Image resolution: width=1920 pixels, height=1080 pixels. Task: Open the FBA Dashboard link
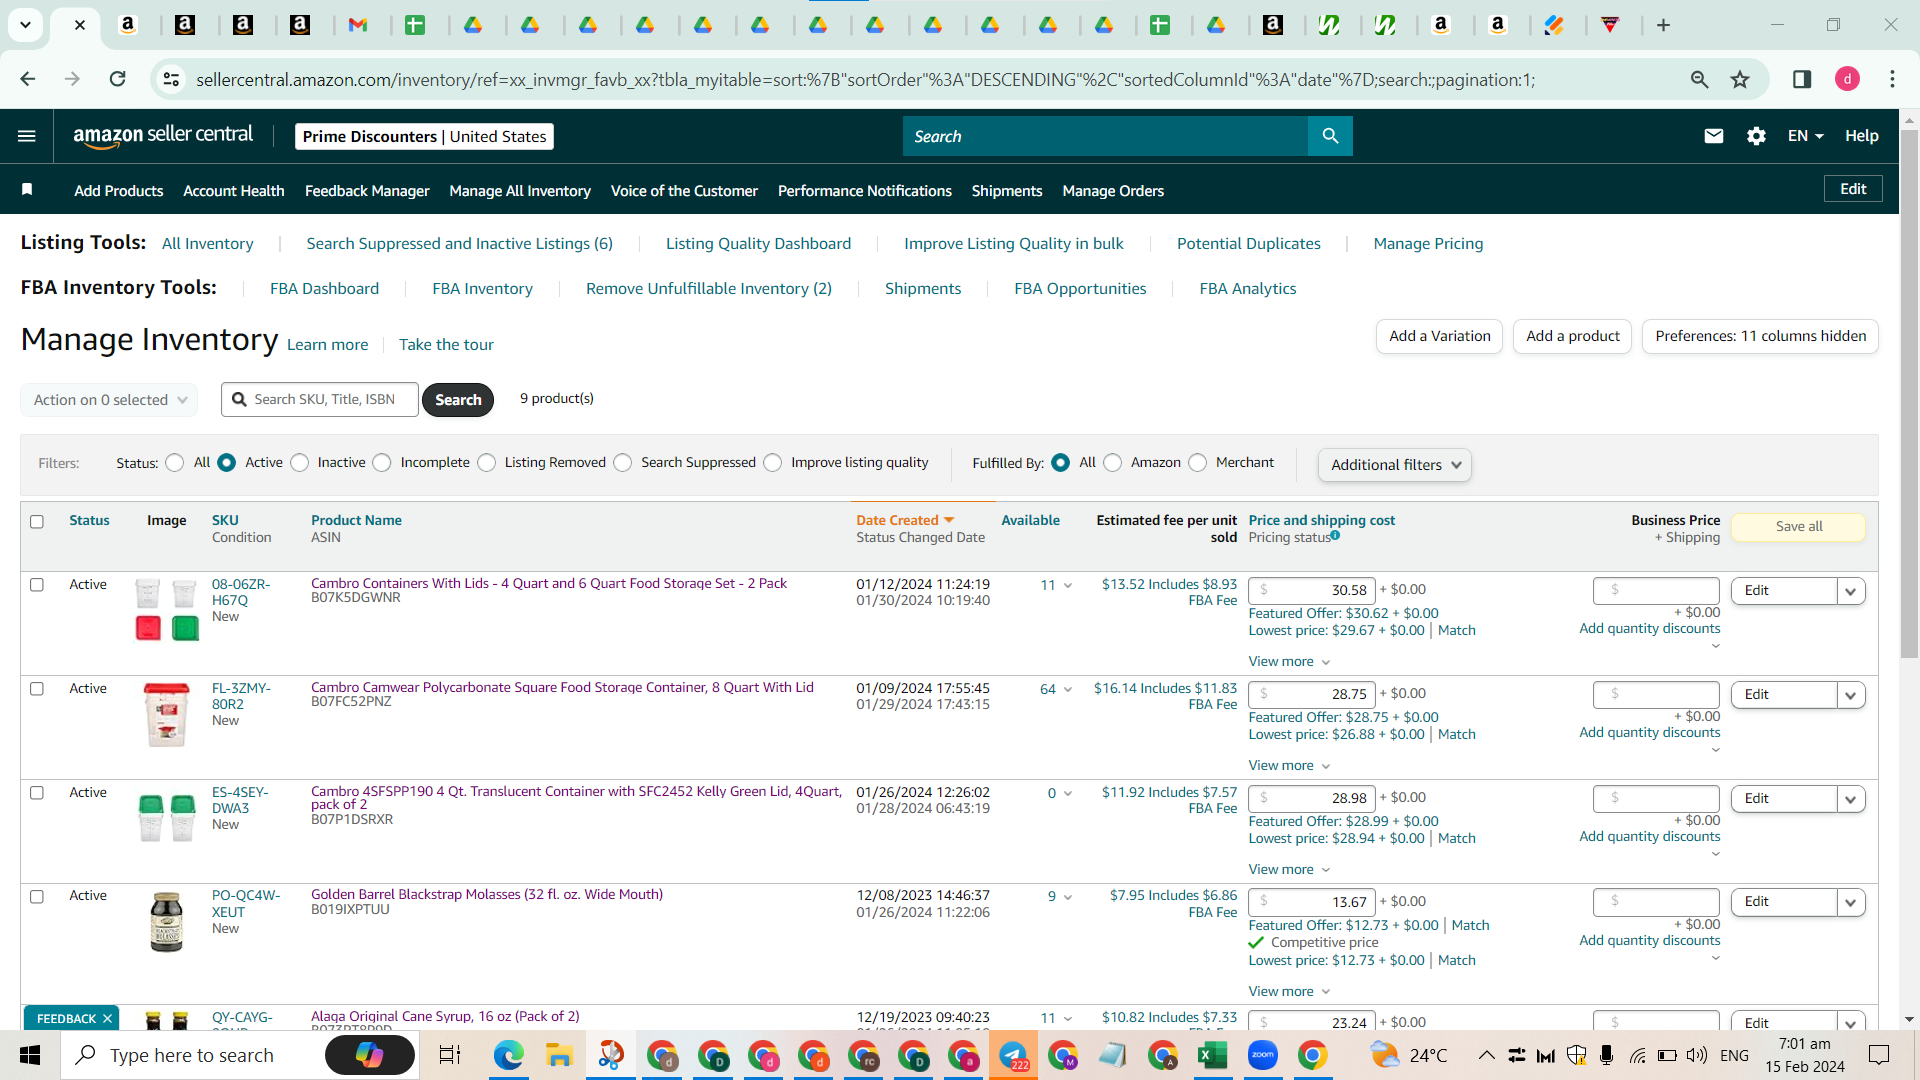coord(324,288)
